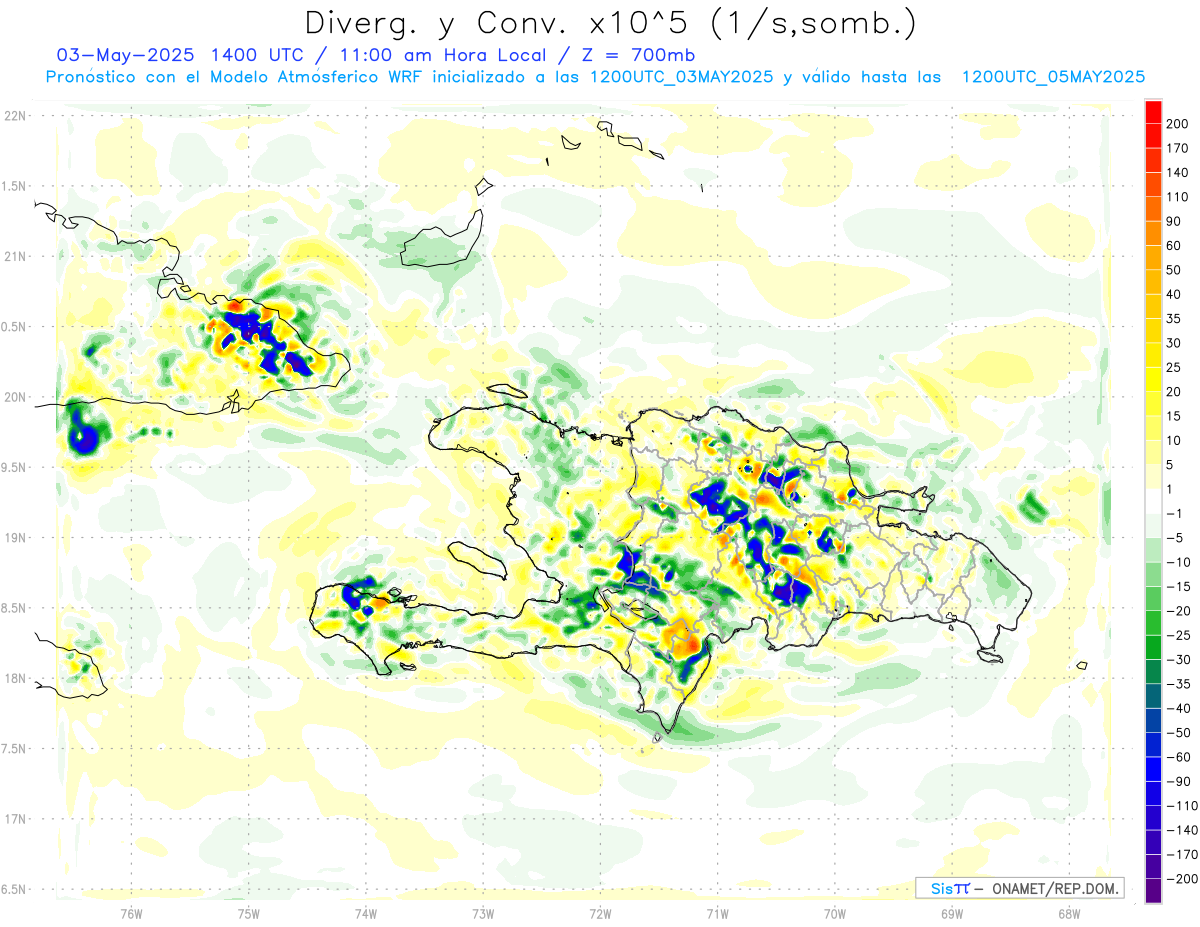Click the positive '30' colorbar value
1200x927 pixels.
coord(1175,343)
